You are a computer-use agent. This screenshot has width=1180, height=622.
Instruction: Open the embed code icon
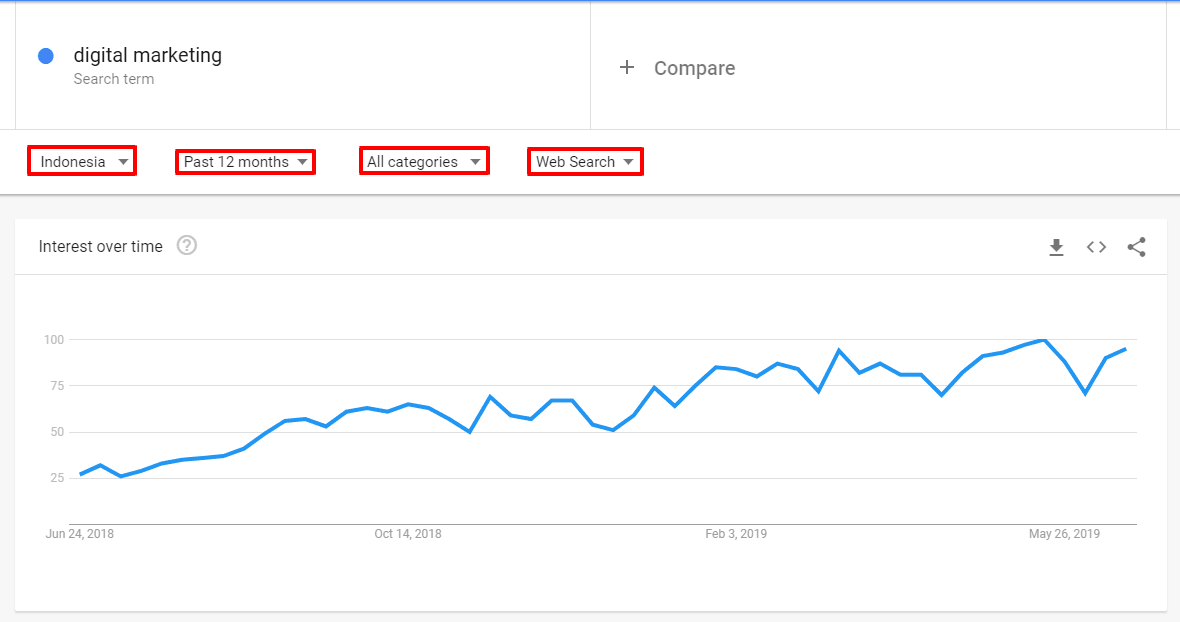coord(1097,247)
